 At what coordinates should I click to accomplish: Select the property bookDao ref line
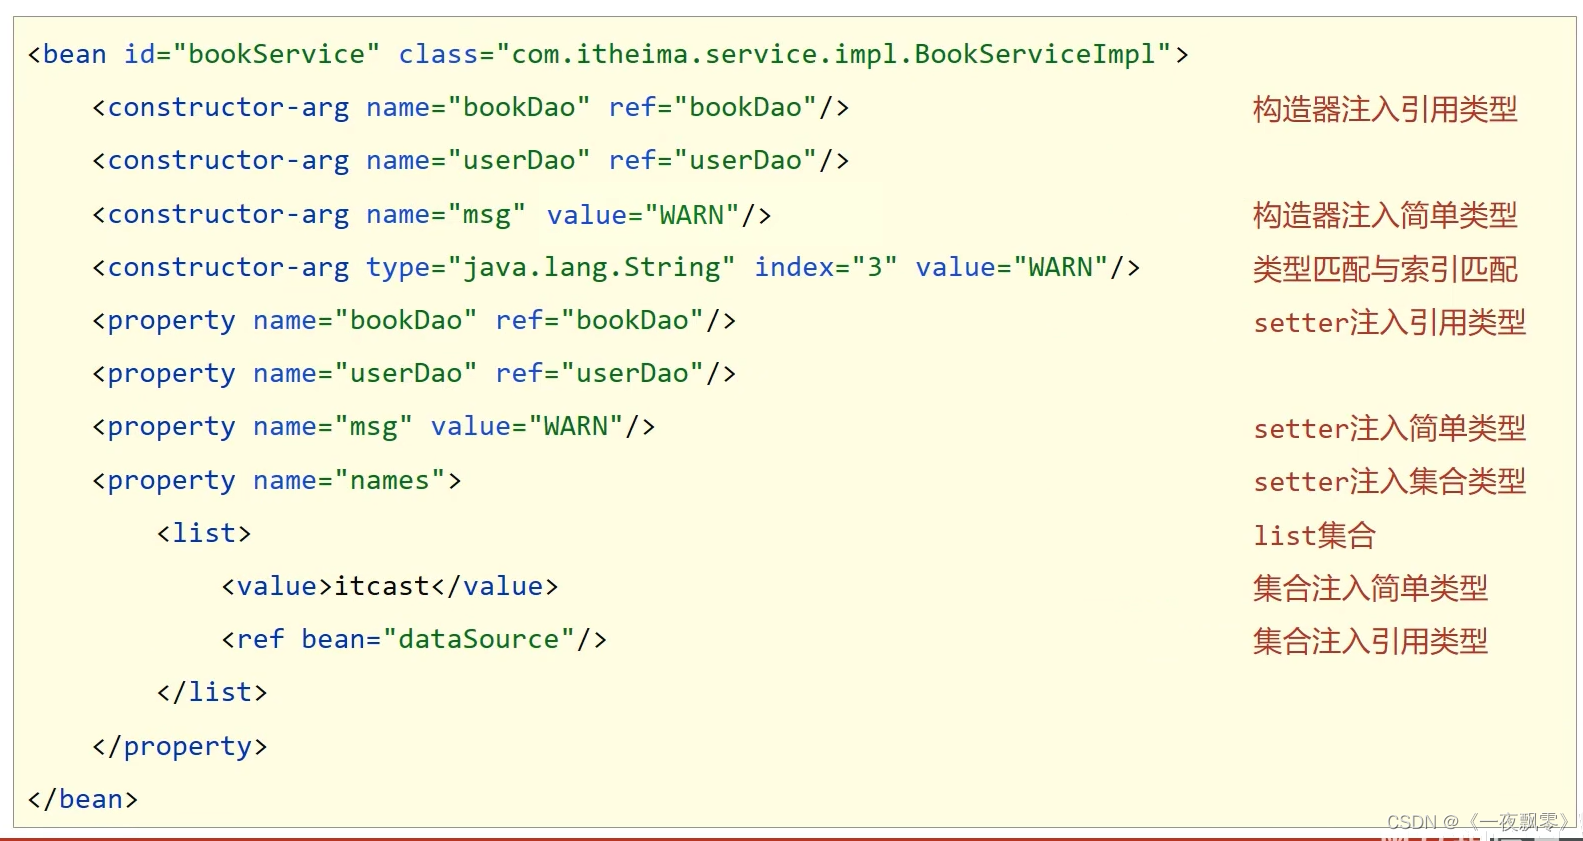pyautogui.click(x=414, y=320)
